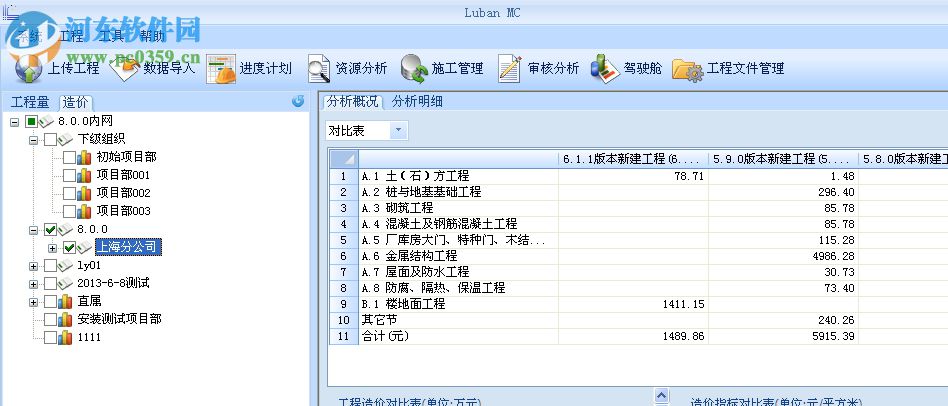Check the 下级组织 checkbox

tap(50, 140)
